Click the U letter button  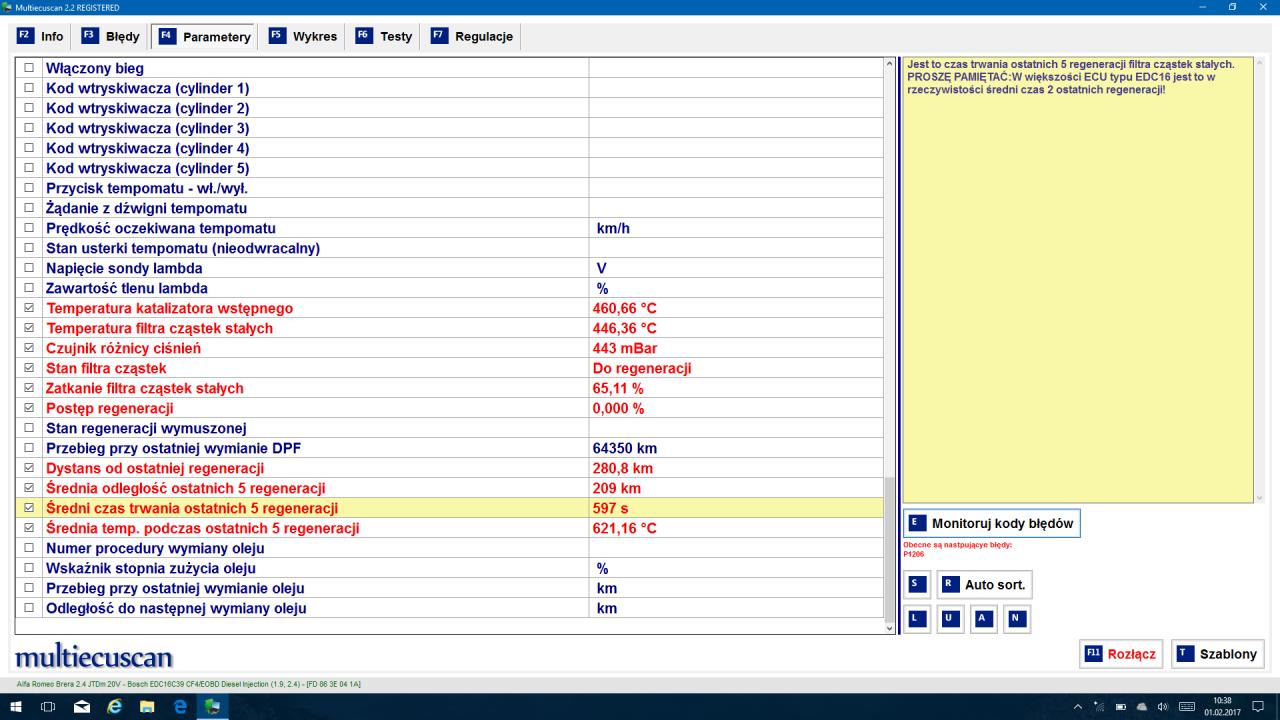pos(949,619)
